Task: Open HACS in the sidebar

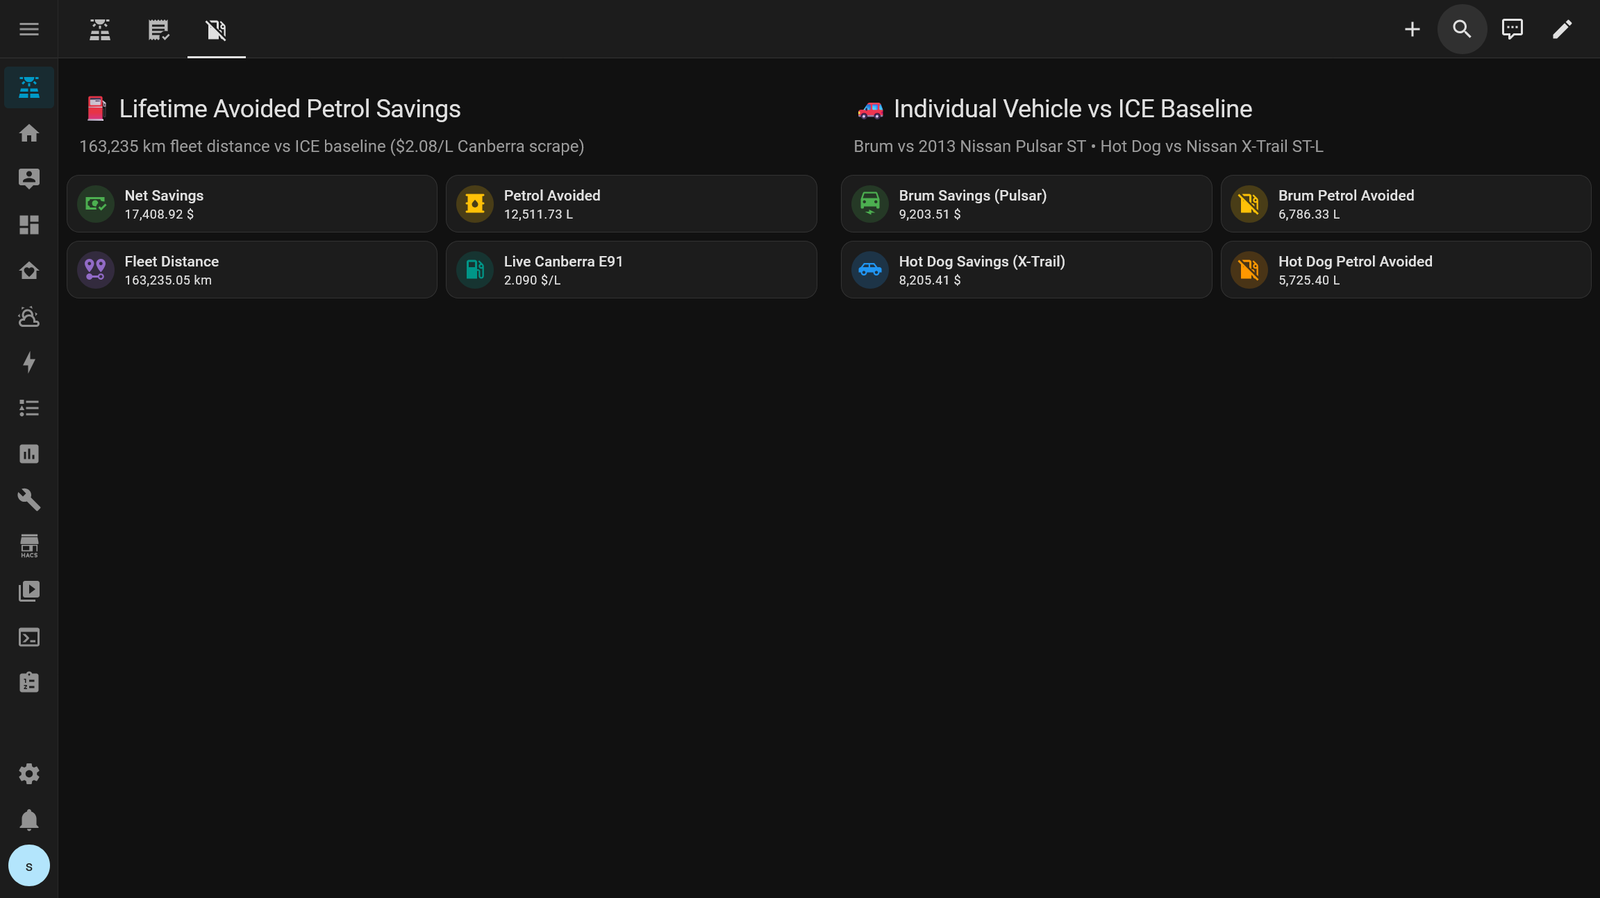Action: point(29,545)
